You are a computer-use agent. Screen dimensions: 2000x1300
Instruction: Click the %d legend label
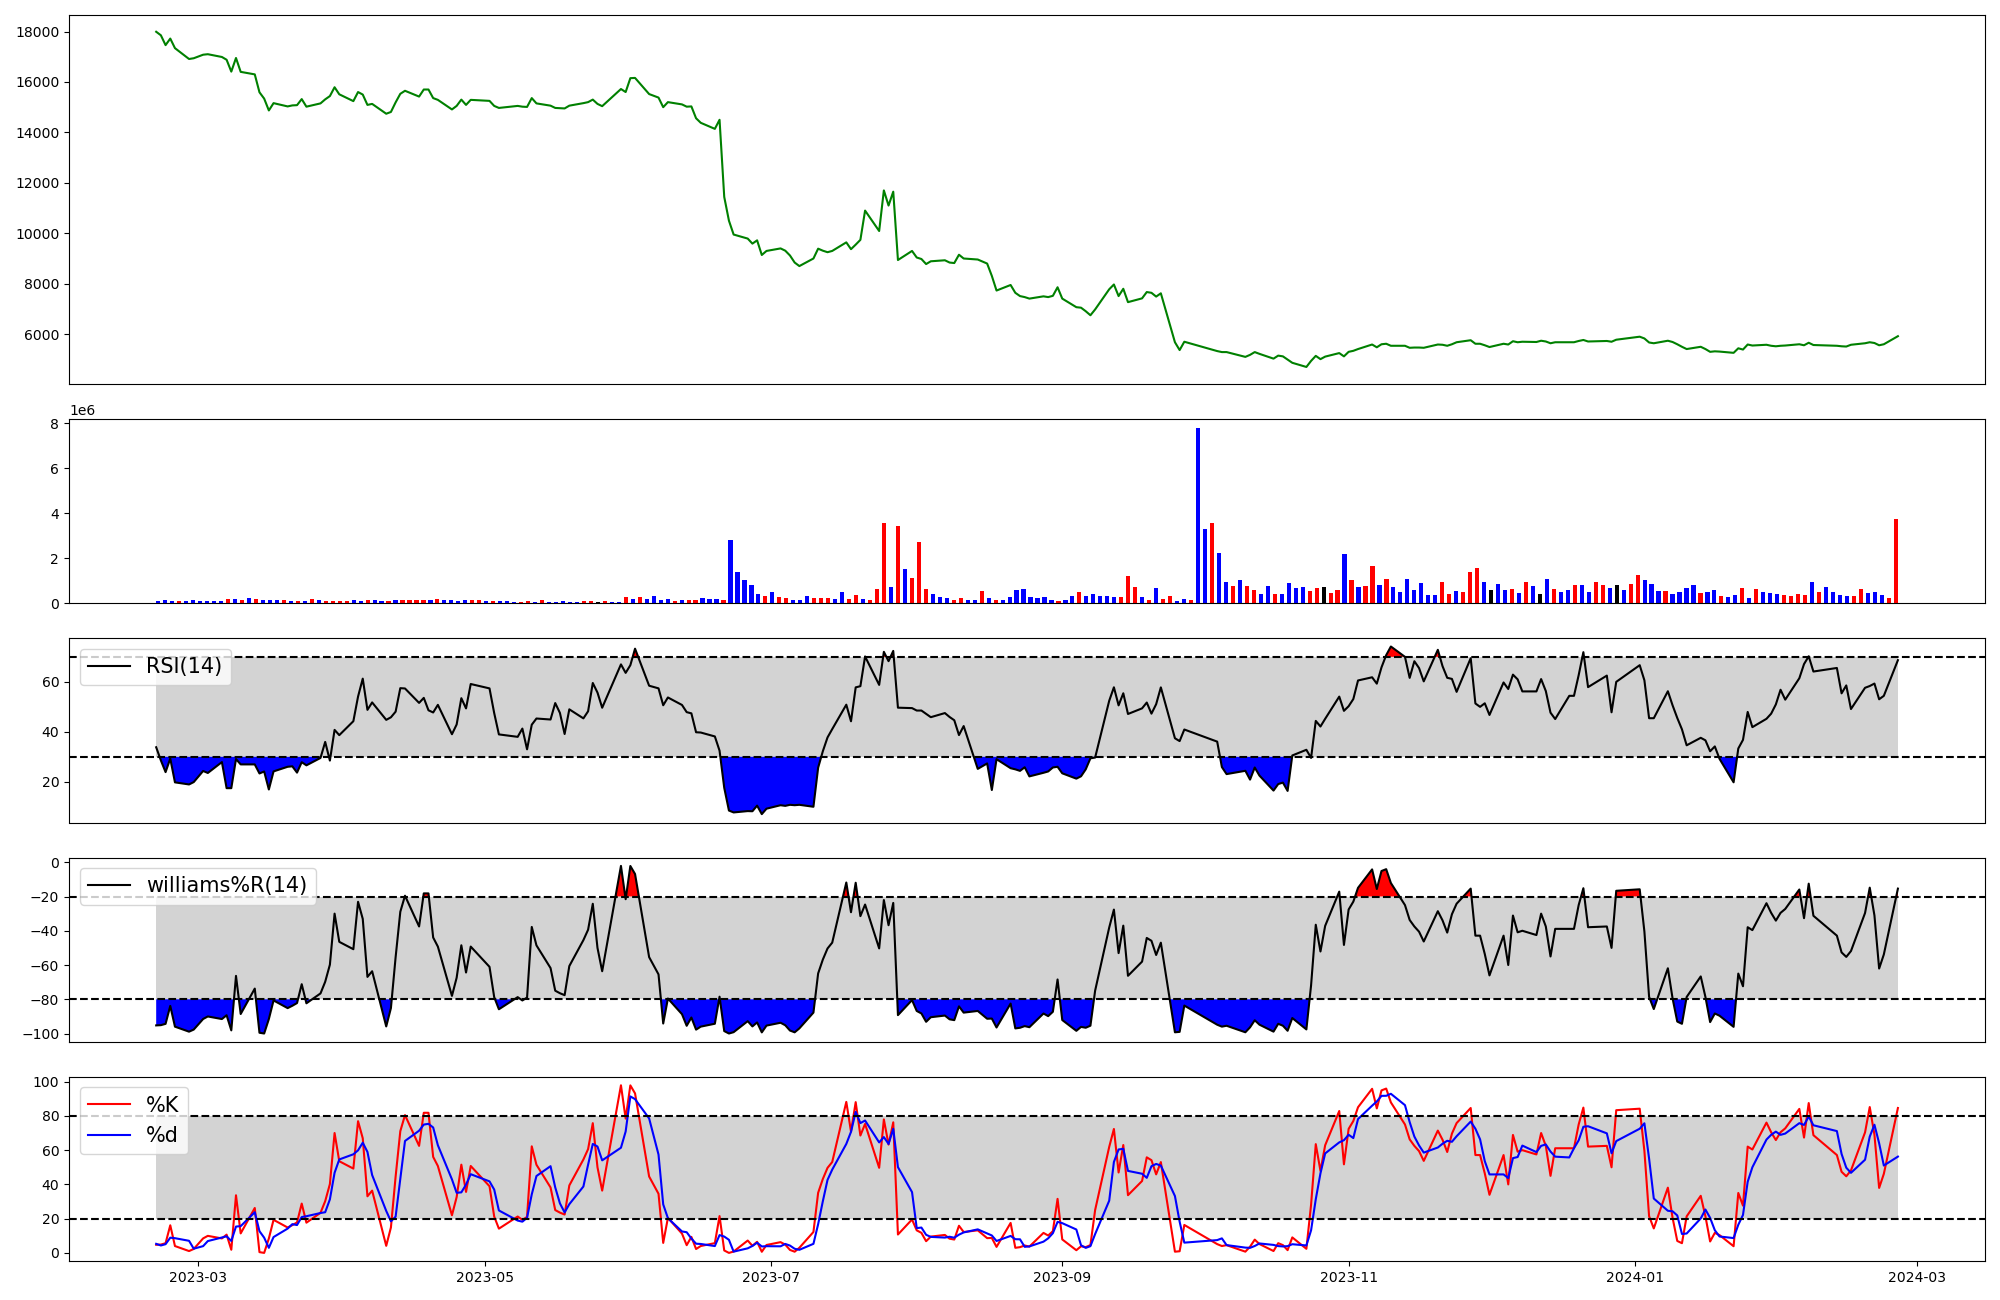click(162, 1135)
